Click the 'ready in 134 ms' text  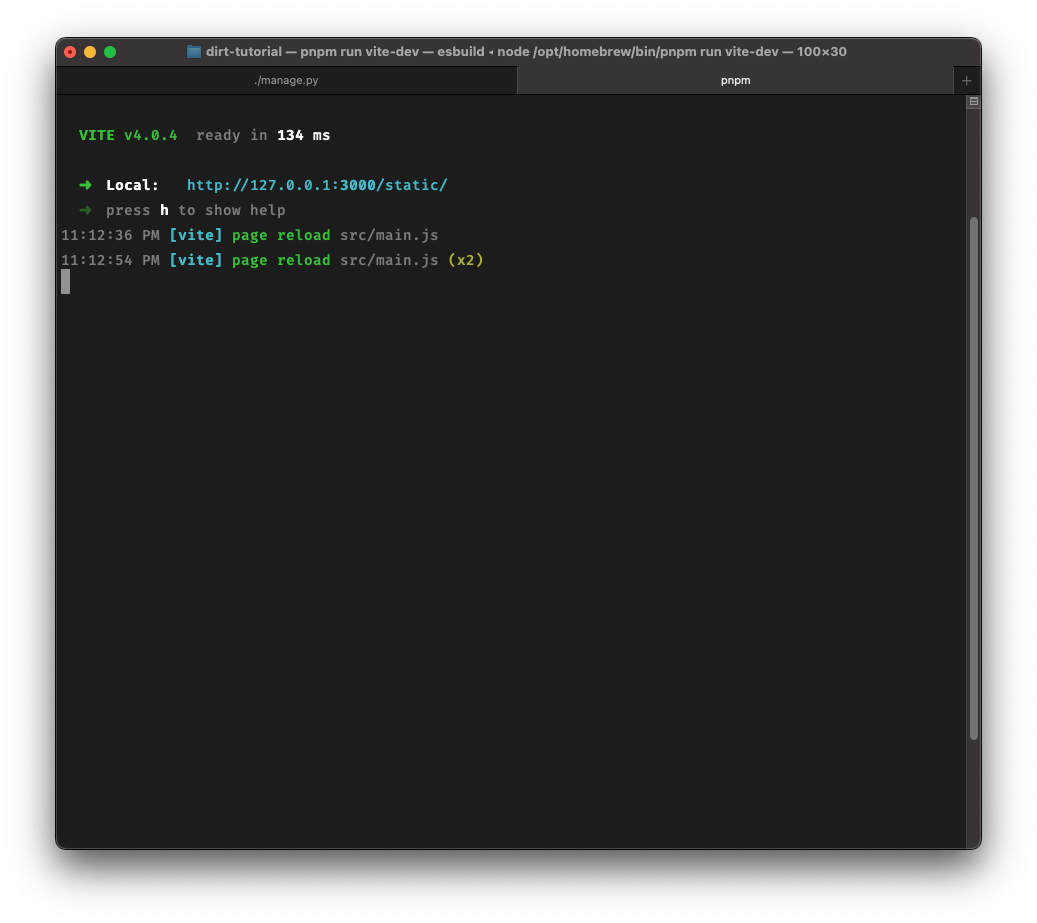263,135
